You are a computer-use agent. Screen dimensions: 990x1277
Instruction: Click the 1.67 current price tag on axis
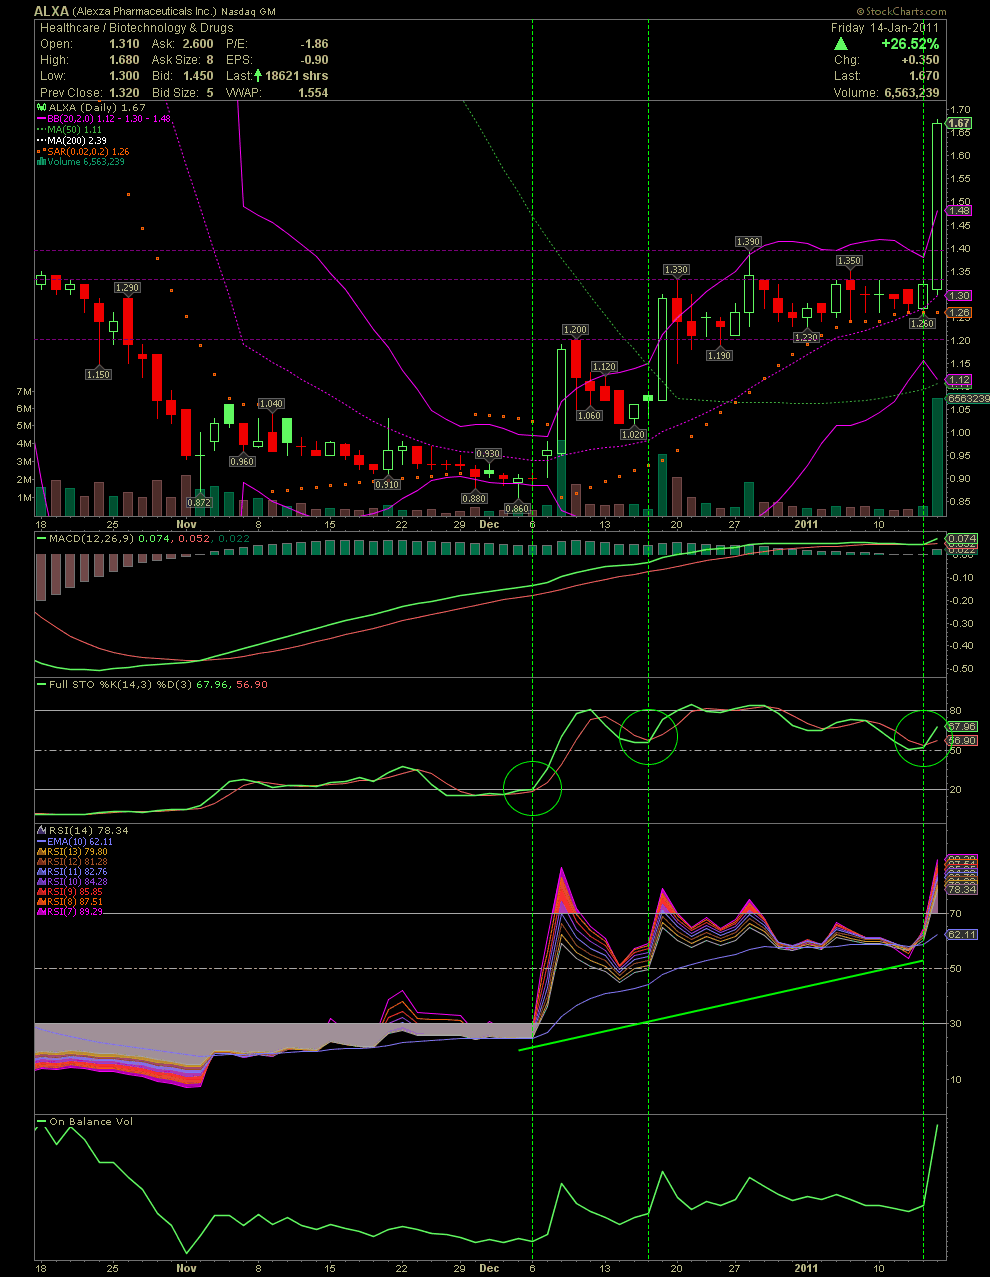(960, 123)
